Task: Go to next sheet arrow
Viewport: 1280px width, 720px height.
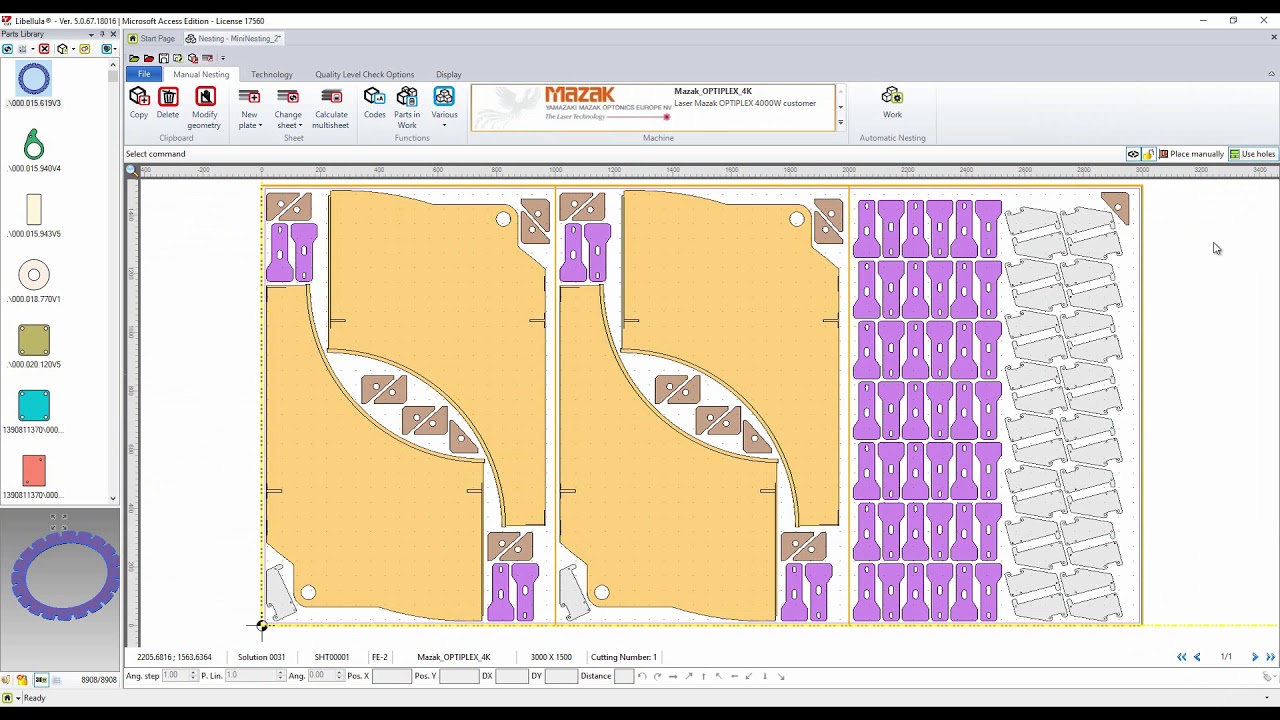Action: pos(1255,657)
